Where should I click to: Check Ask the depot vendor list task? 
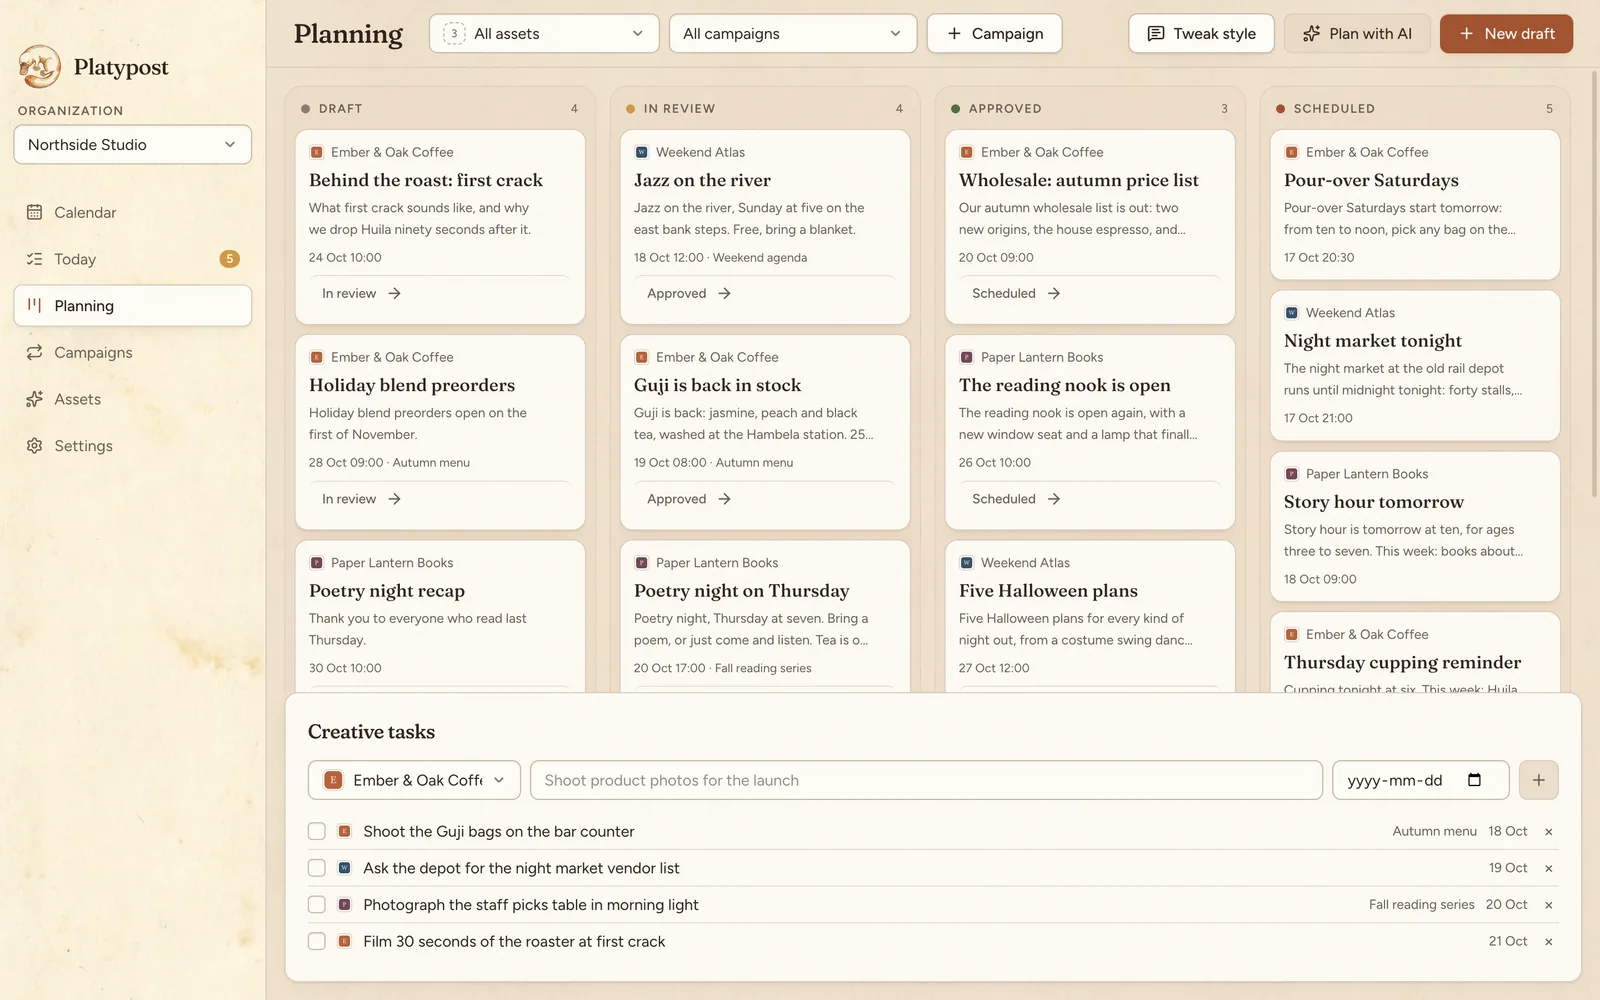tap(317, 868)
